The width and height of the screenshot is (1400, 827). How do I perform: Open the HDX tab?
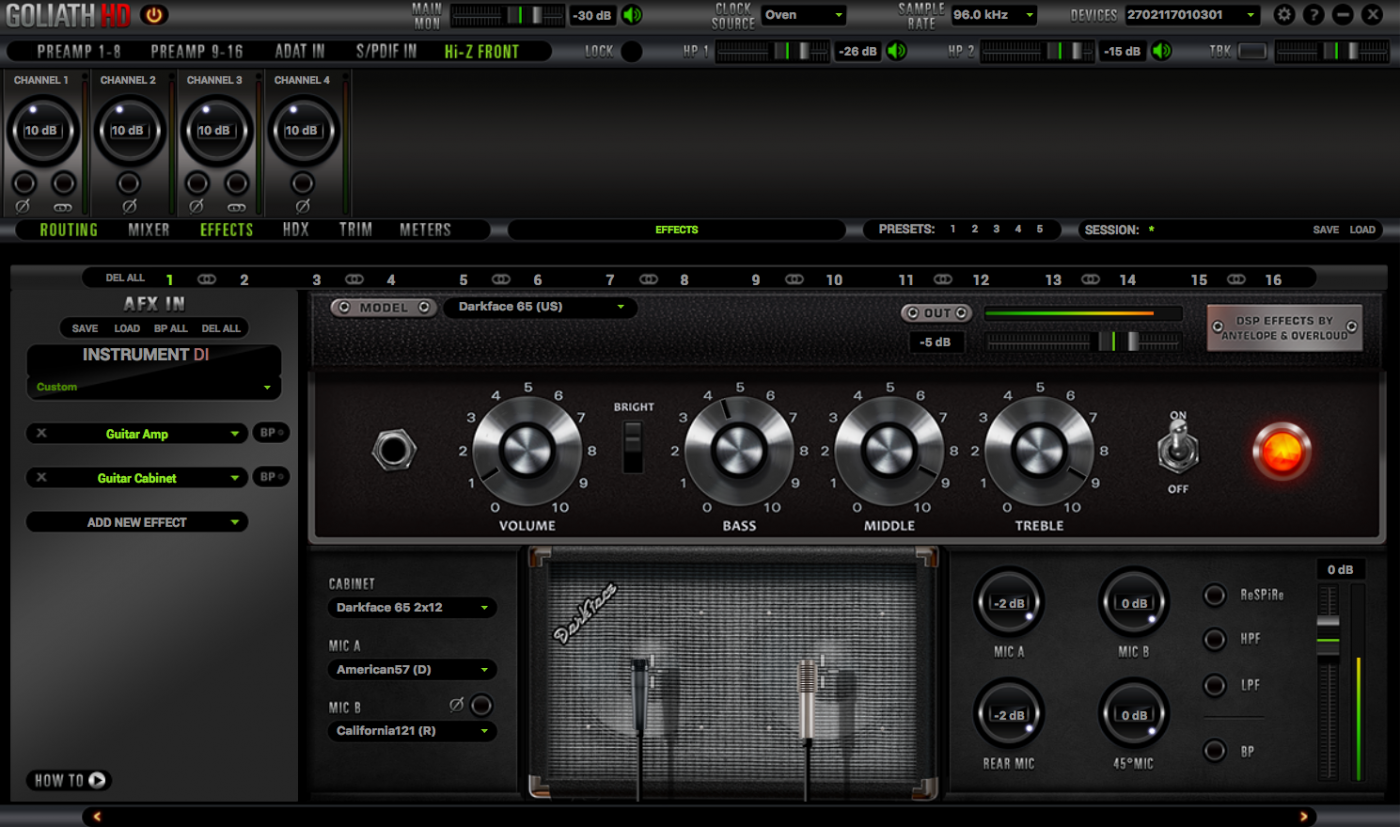click(x=296, y=229)
